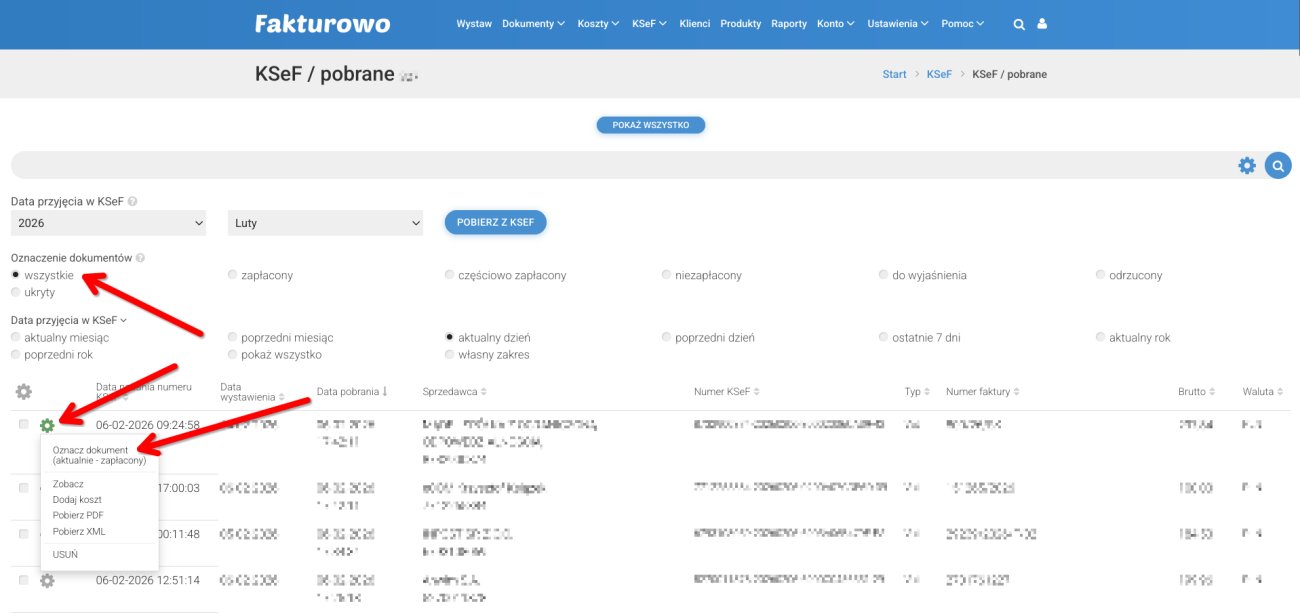Click the magnifier search icon in the top navbar
Viewport: 1300px width, 614px height.
point(1019,23)
